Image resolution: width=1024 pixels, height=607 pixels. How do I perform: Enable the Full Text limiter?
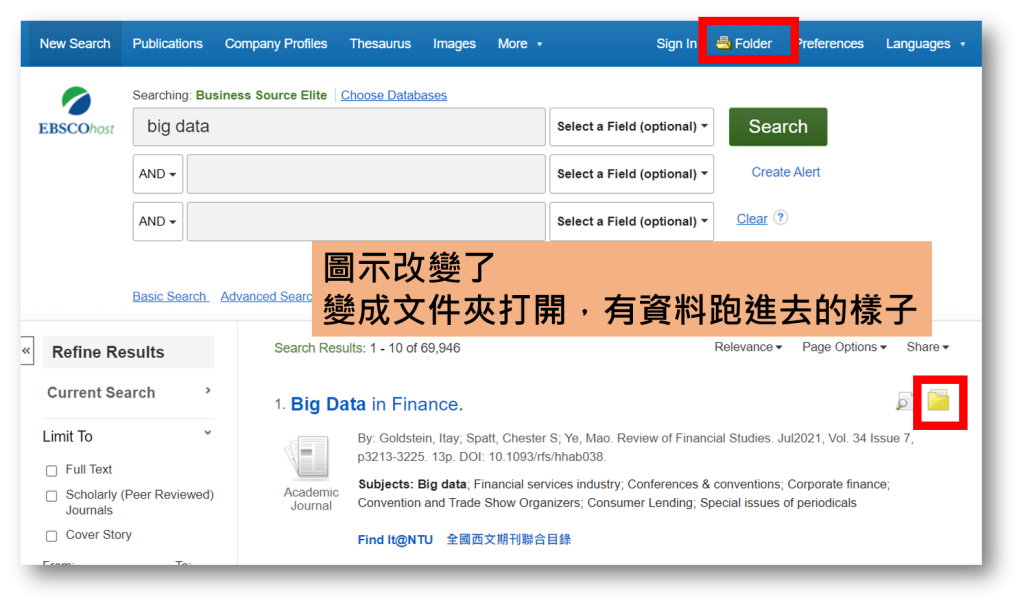[52, 470]
